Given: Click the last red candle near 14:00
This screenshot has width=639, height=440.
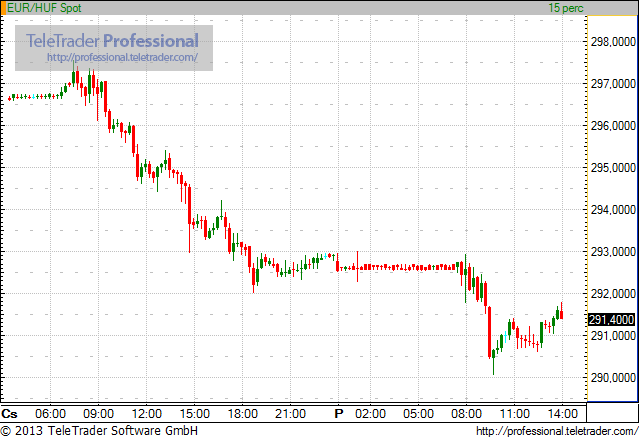Looking at the screenshot, I should pos(562,313).
